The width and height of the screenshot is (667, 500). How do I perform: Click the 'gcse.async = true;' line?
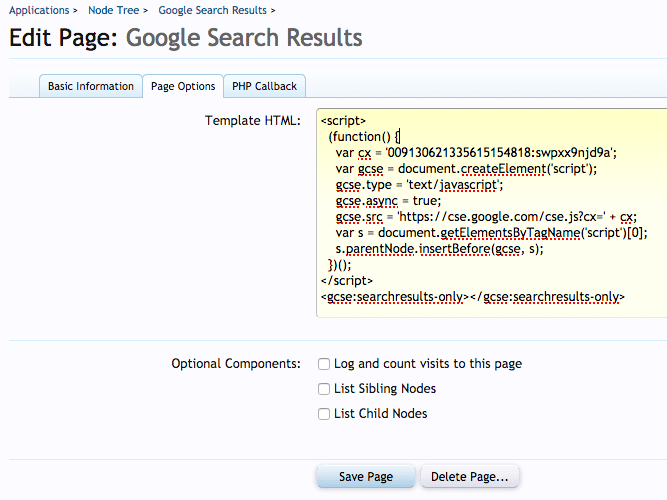[388, 201]
